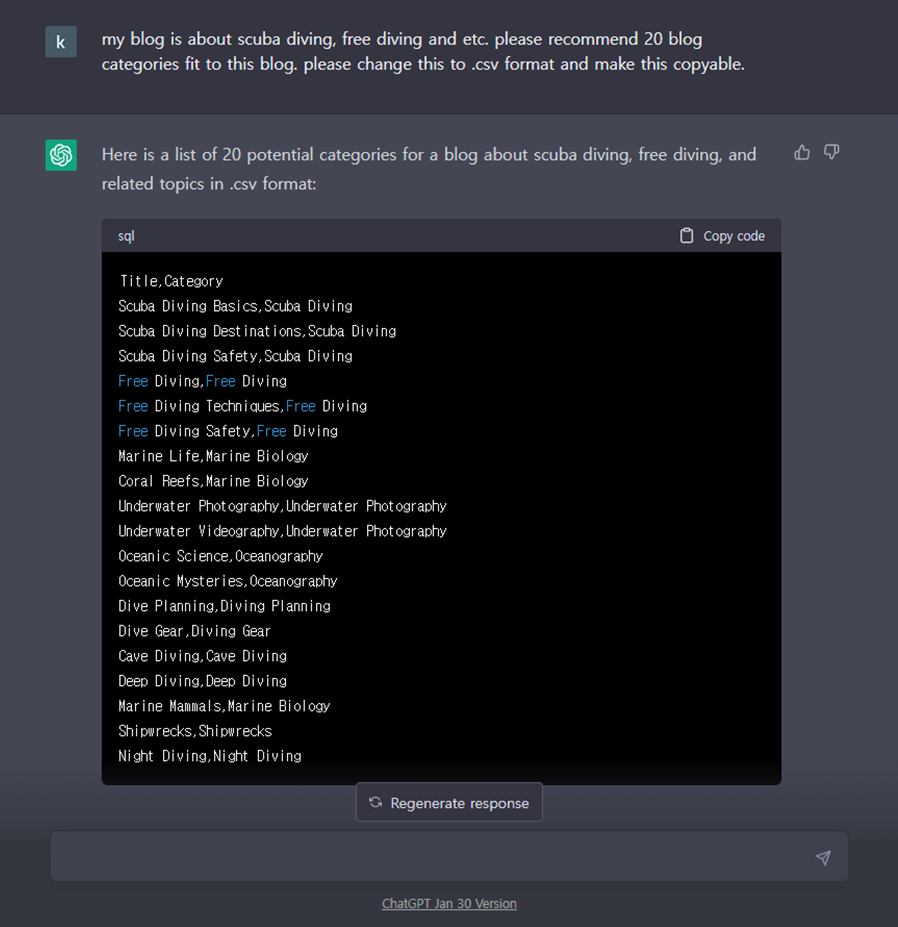The height and width of the screenshot is (927, 898).
Task: Click the line Dive Gear,Diving Gear
Action: click(194, 631)
